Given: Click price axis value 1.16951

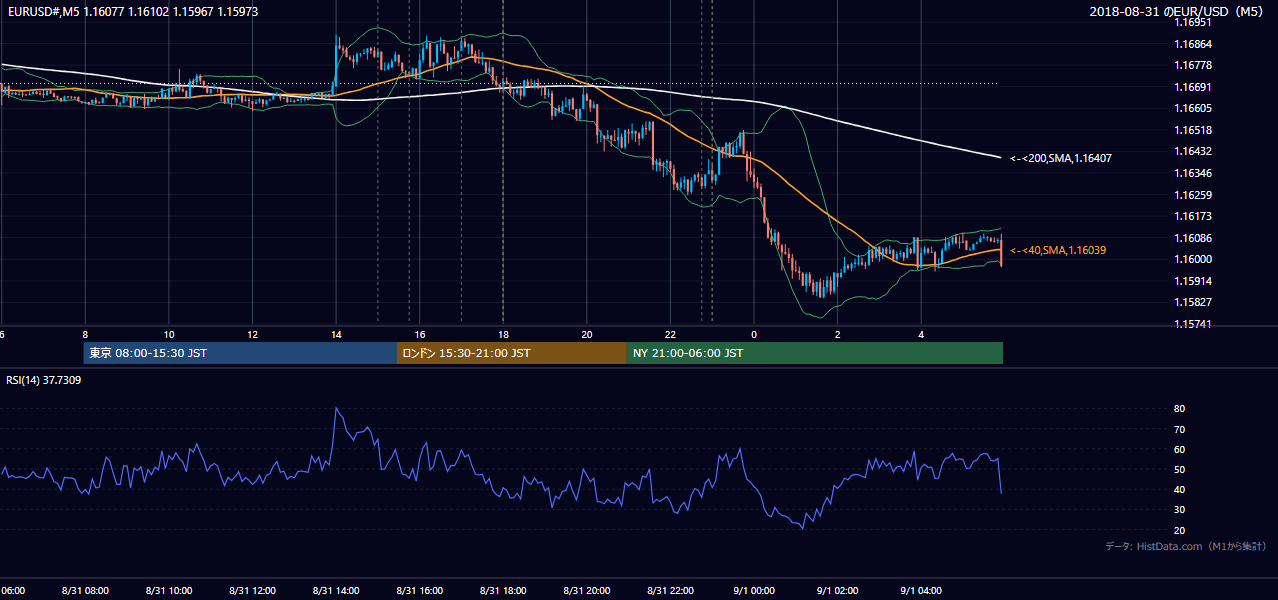Looking at the screenshot, I should click(1192, 22).
